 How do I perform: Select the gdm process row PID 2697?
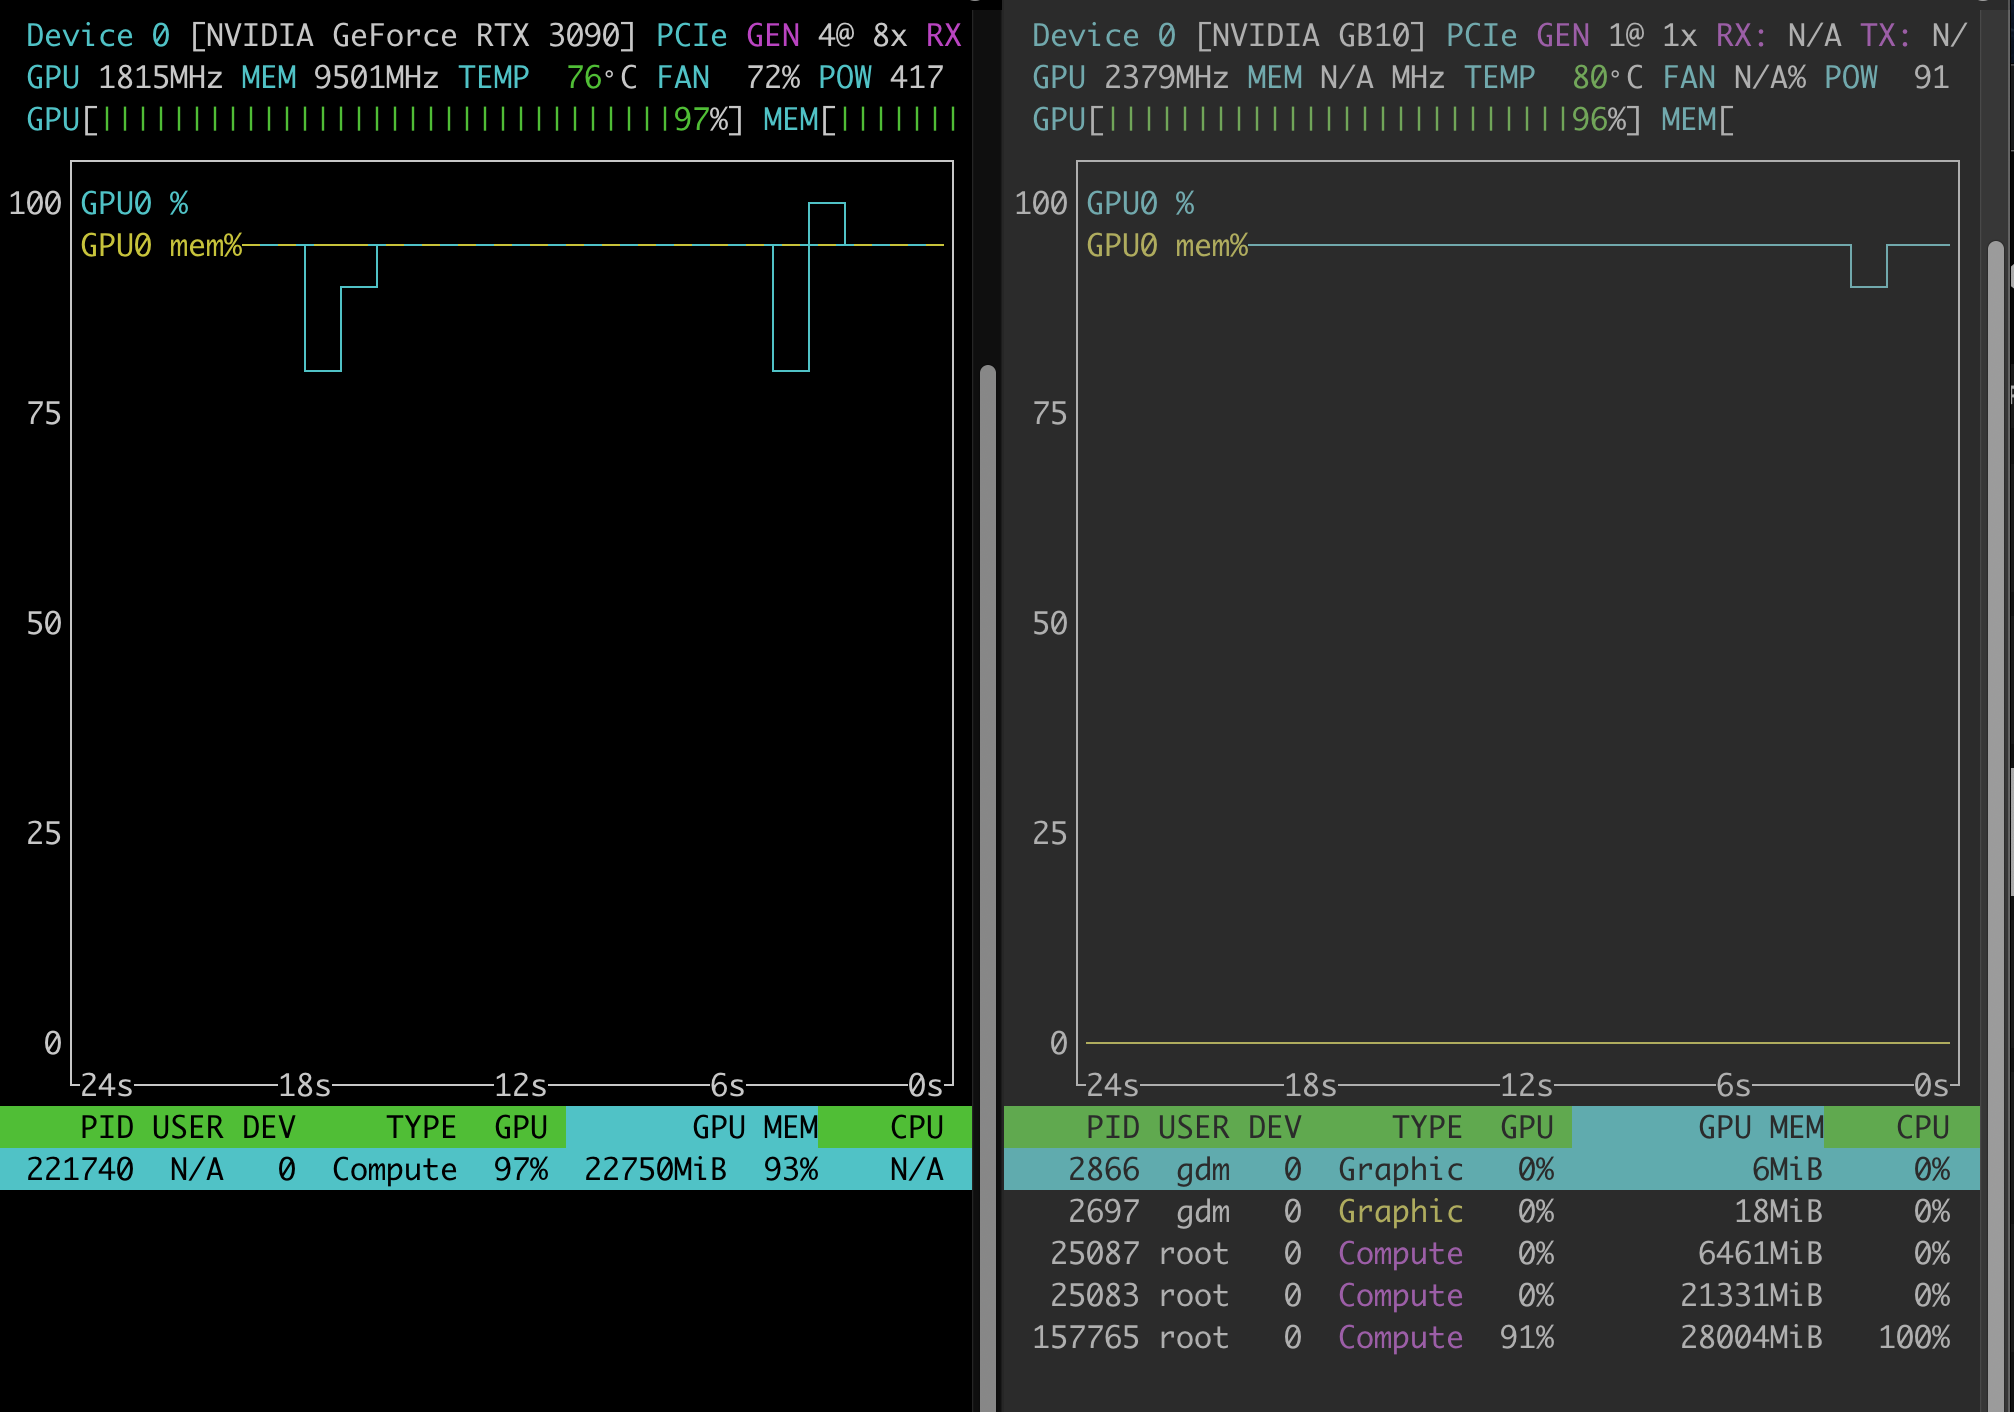point(1491,1211)
